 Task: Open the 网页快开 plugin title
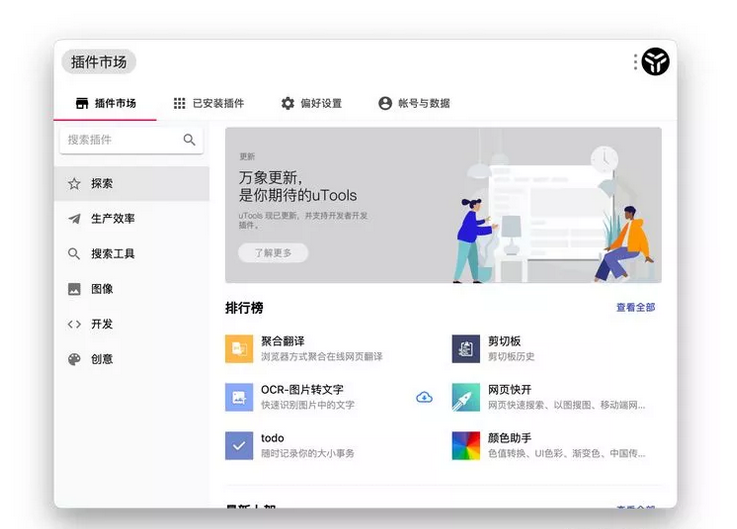tap(510, 390)
